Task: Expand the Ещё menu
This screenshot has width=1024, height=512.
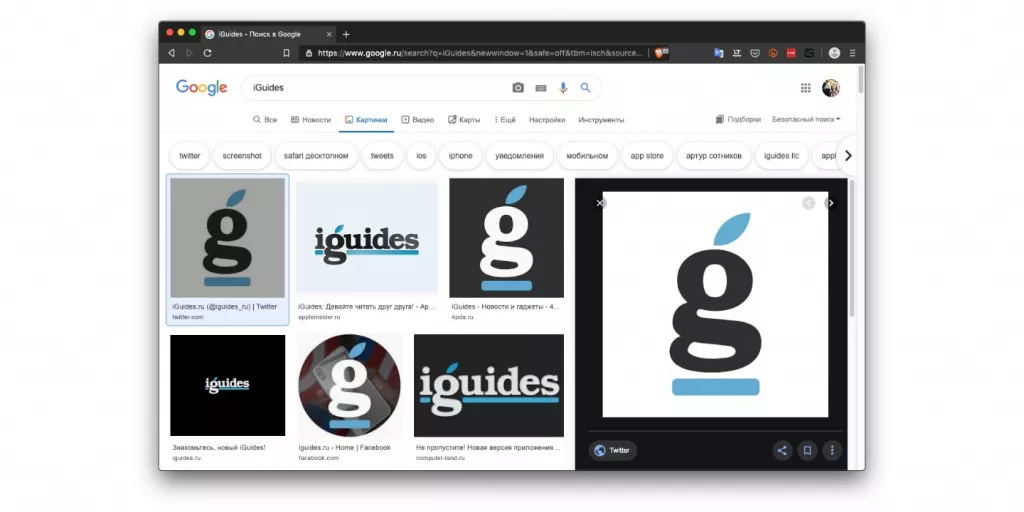Action: pyautogui.click(x=505, y=120)
